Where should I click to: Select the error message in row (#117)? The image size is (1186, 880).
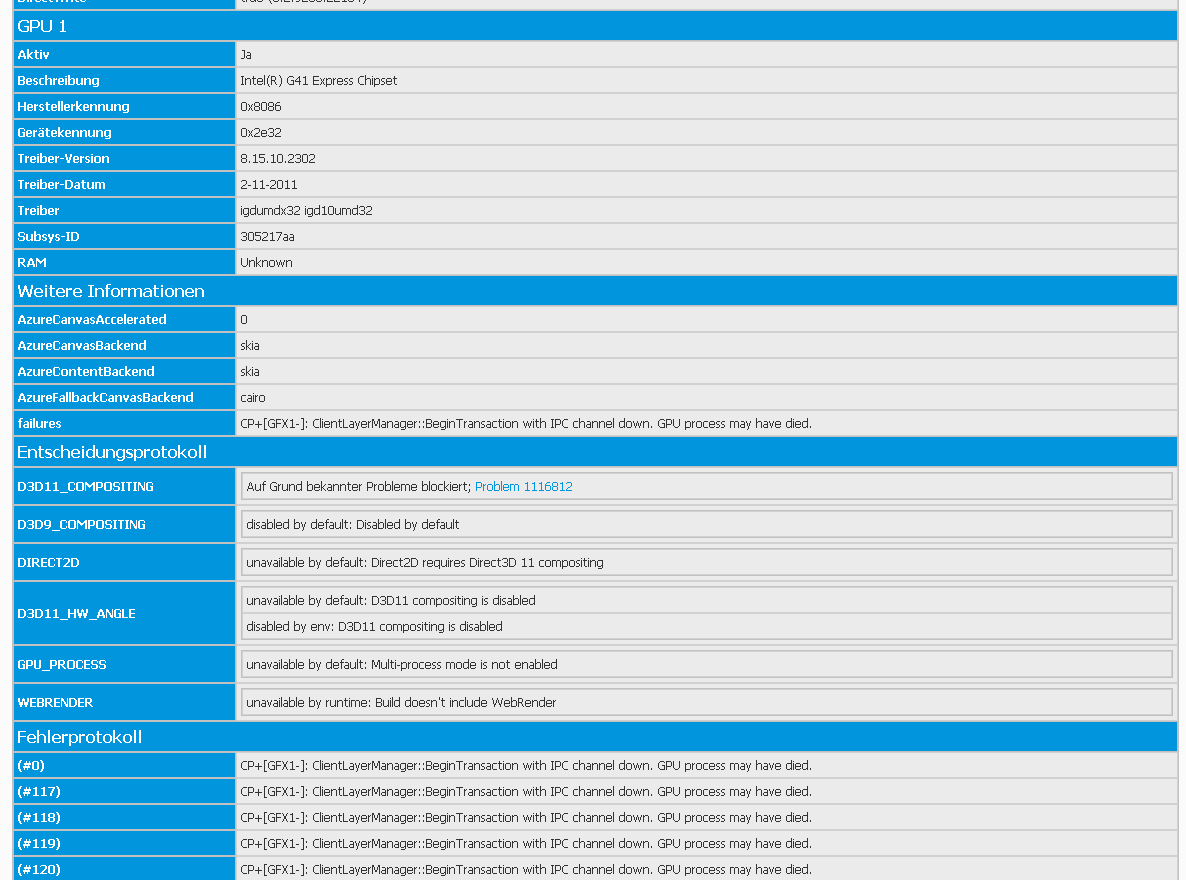526,791
